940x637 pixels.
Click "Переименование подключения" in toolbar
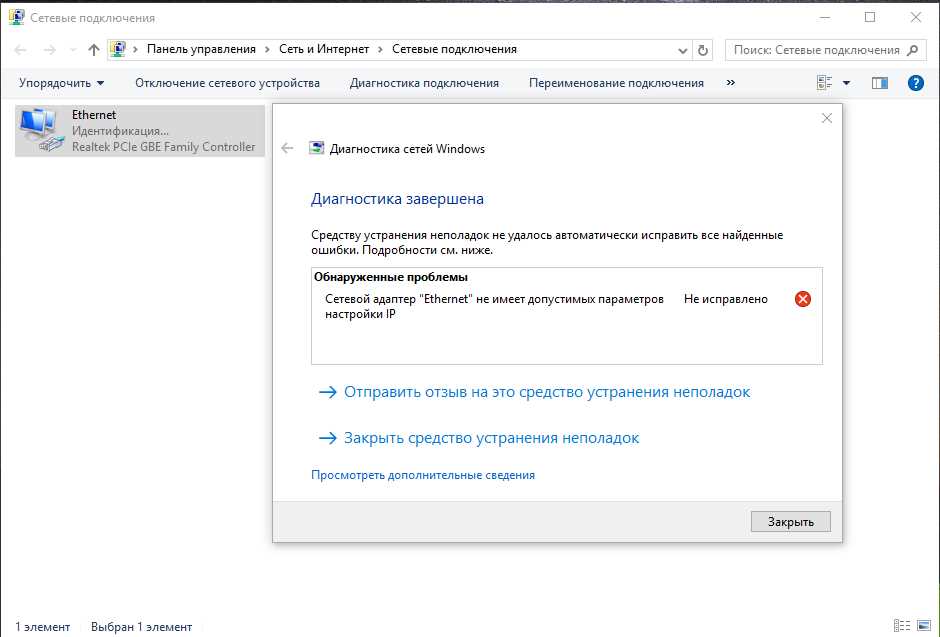(x=616, y=83)
